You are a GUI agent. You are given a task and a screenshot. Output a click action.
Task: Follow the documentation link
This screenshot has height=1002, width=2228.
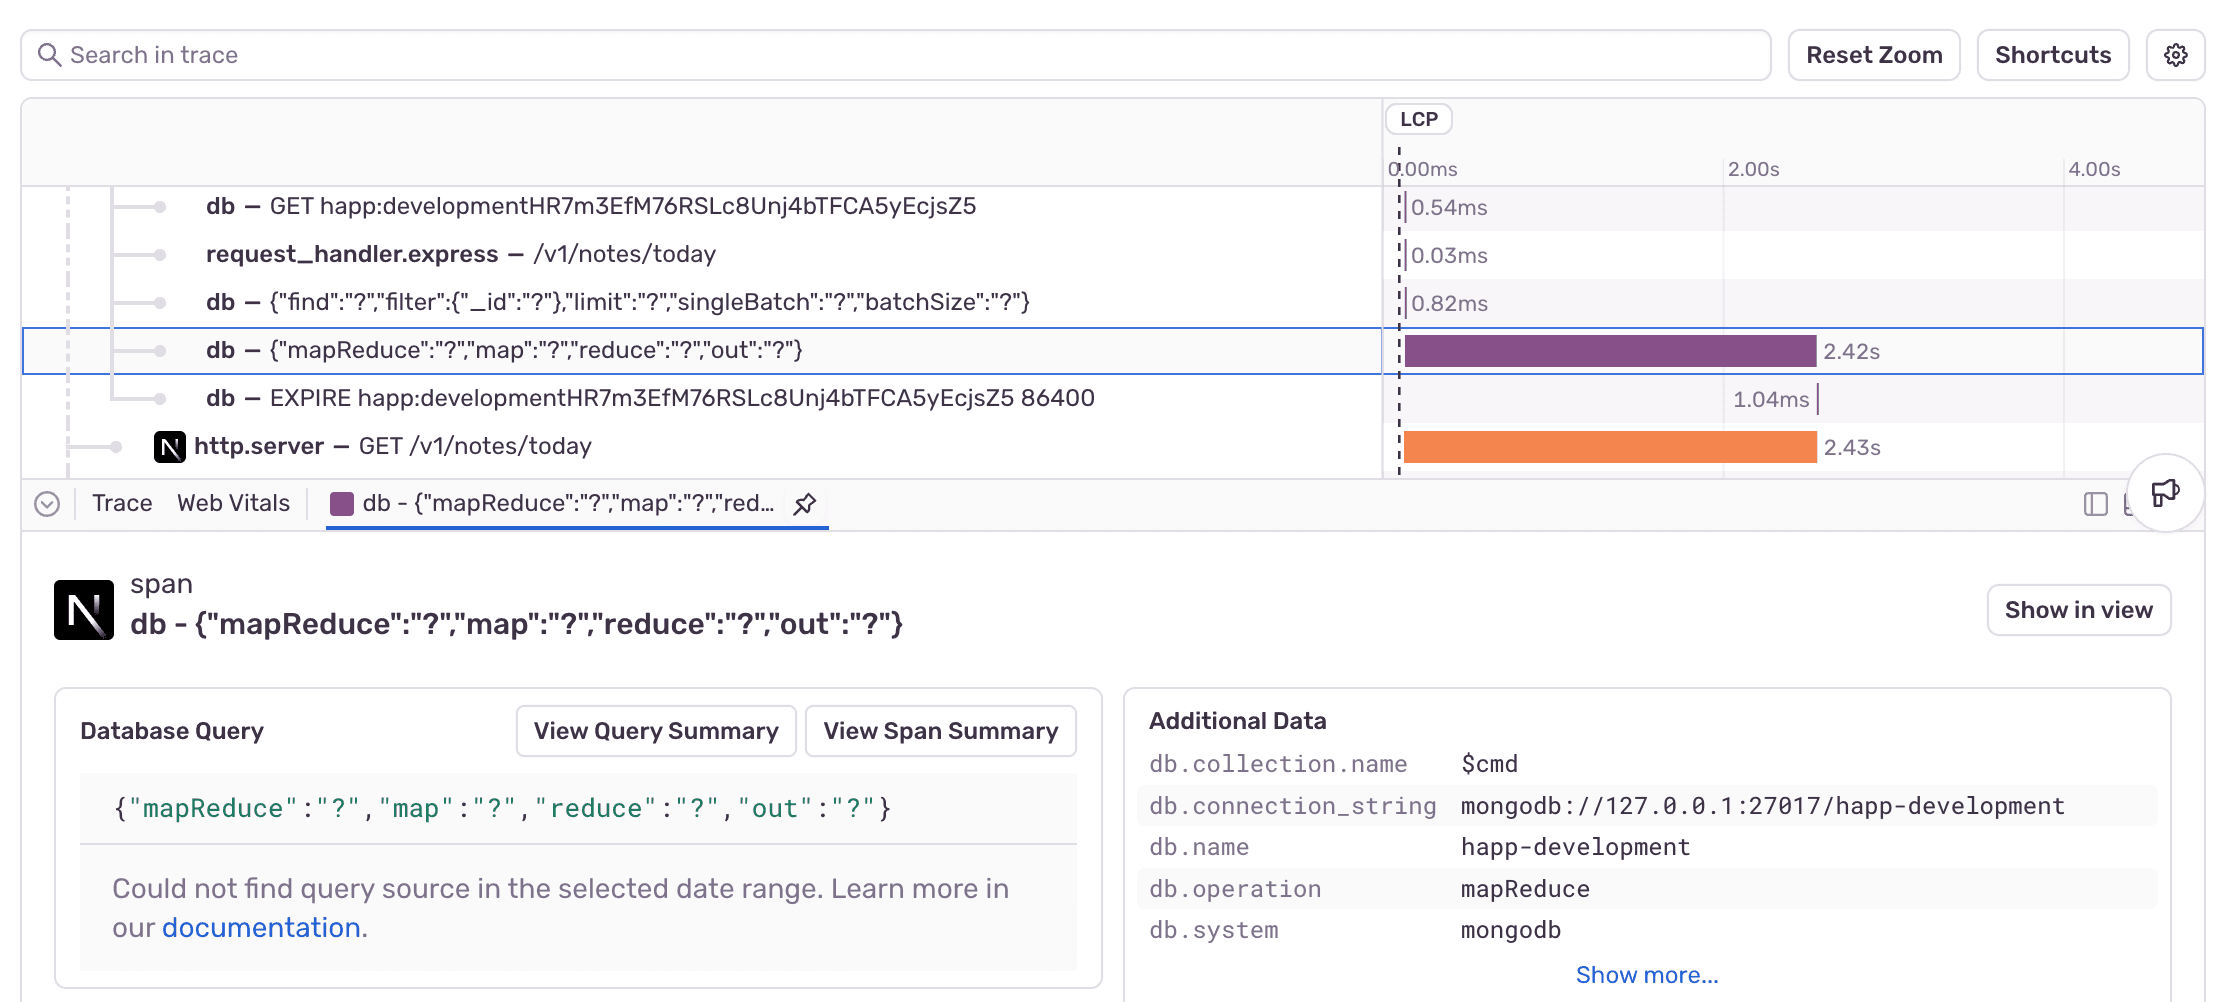(x=261, y=928)
